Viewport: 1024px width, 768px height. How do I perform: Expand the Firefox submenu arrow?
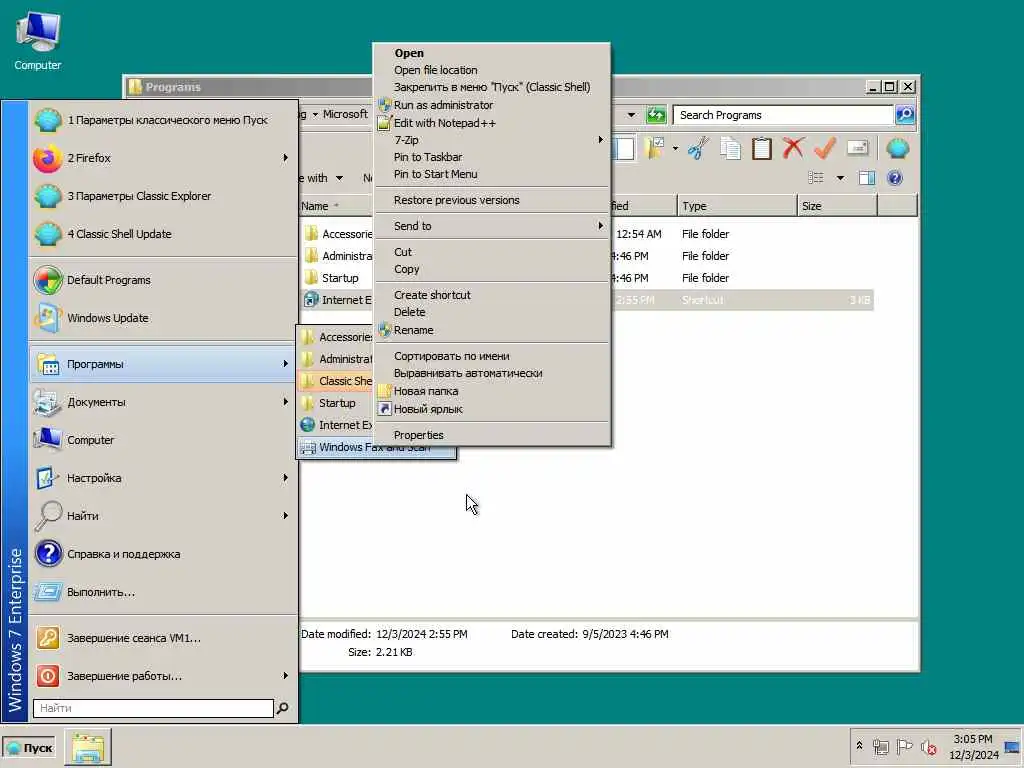[x=285, y=158]
